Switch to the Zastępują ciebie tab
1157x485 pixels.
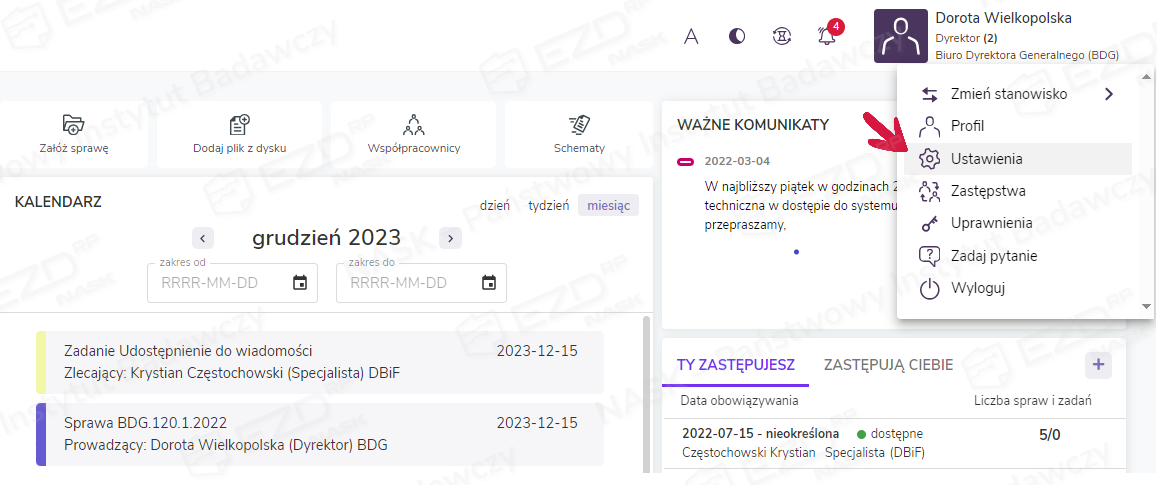888,365
